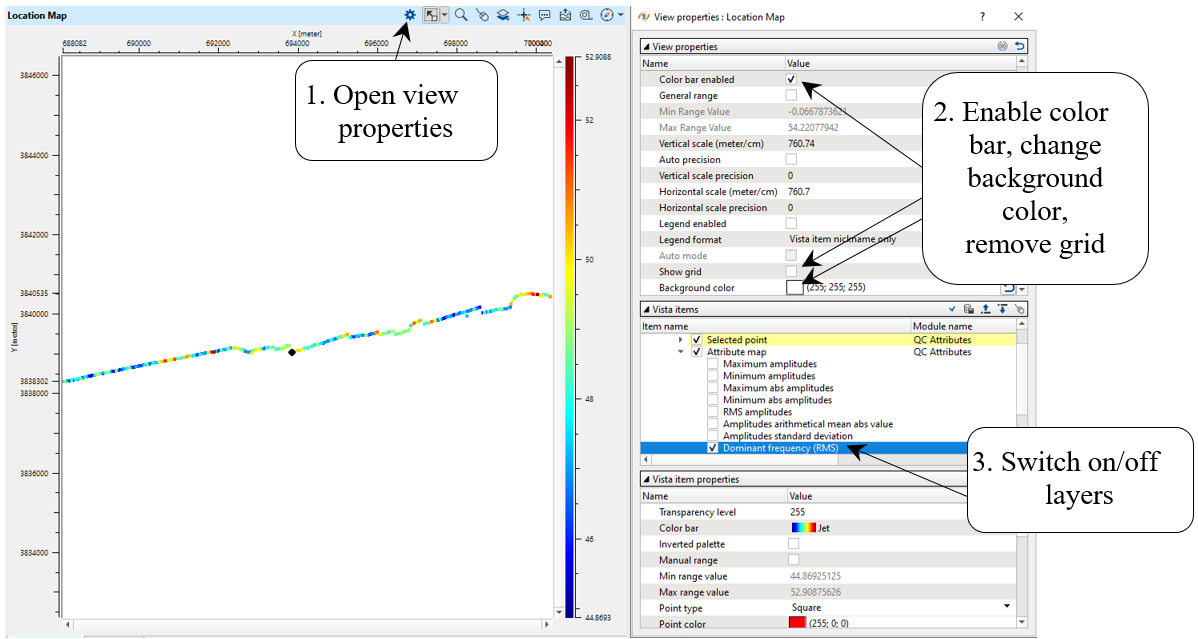The width and height of the screenshot is (1198, 639).
Task: Check the RMS amplitudes layer
Action: (x=713, y=412)
